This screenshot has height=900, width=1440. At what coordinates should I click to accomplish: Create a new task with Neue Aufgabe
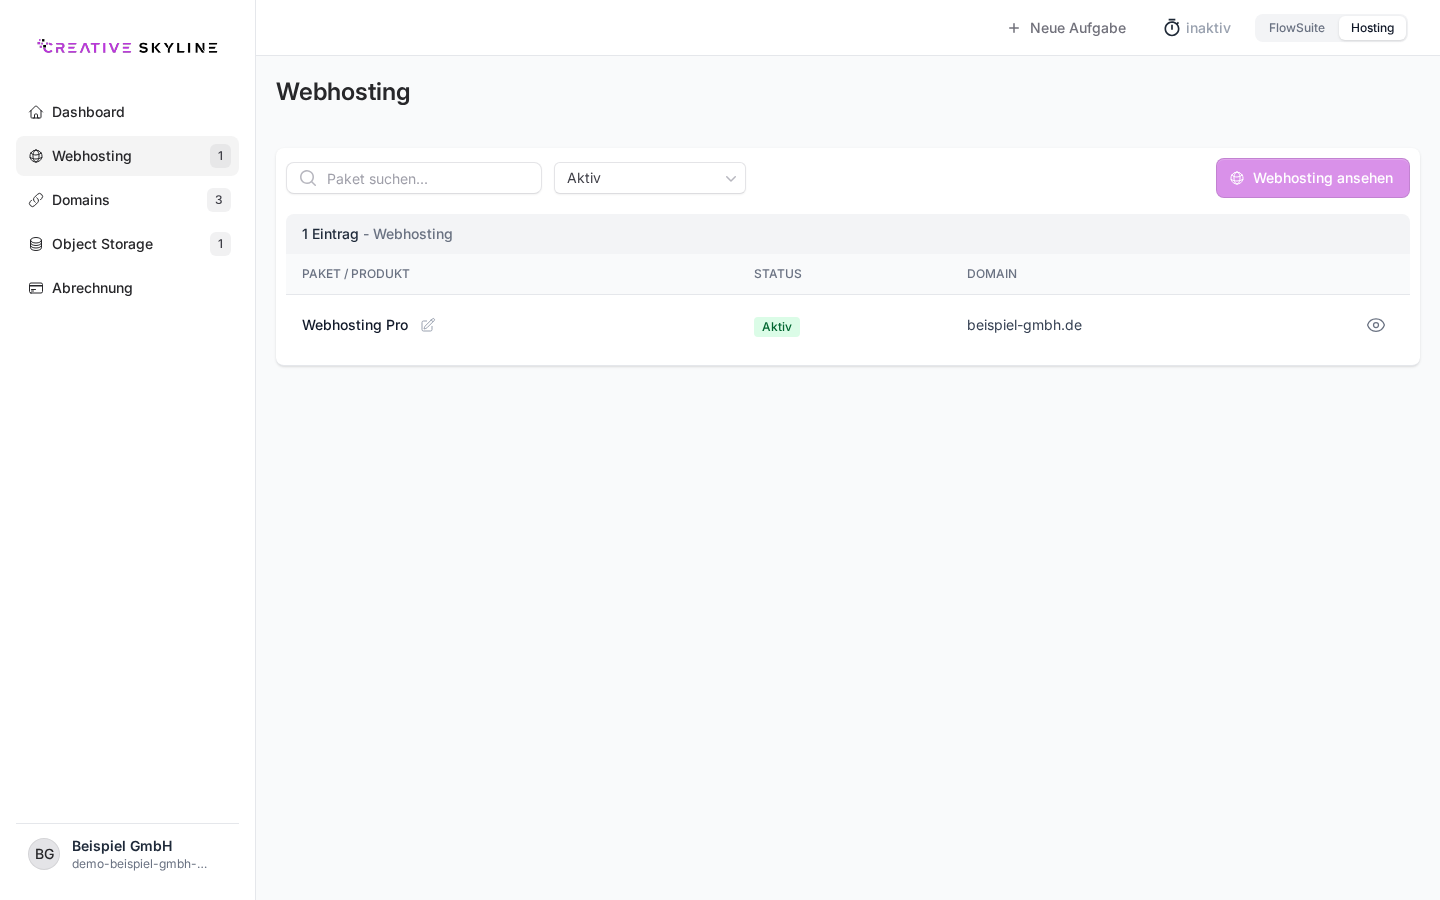click(x=1066, y=28)
